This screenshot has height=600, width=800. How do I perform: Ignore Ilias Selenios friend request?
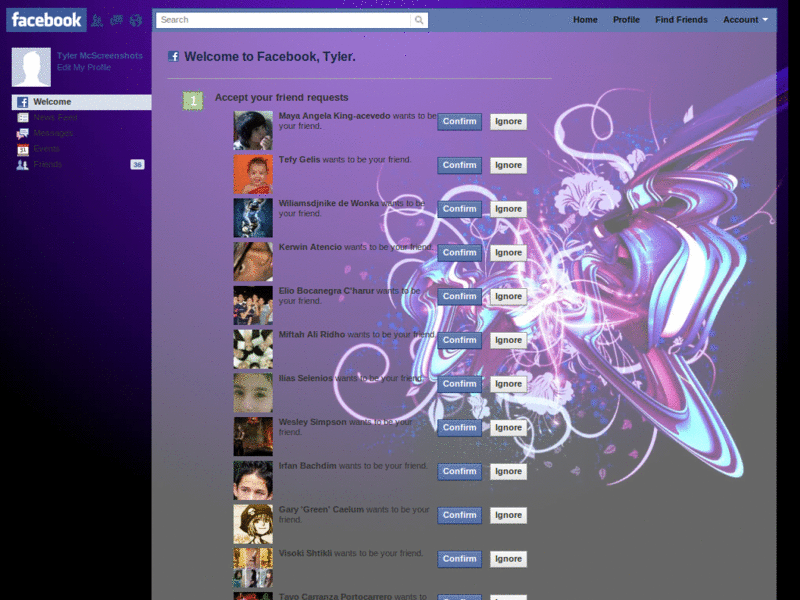508,384
